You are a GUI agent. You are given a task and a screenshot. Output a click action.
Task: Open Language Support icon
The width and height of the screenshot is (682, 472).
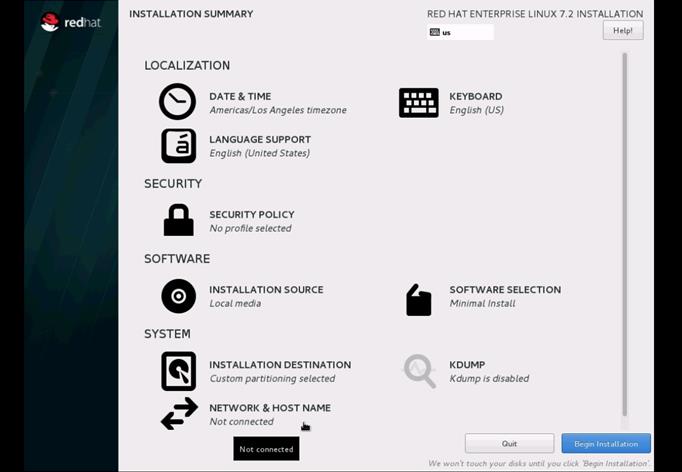(x=178, y=146)
